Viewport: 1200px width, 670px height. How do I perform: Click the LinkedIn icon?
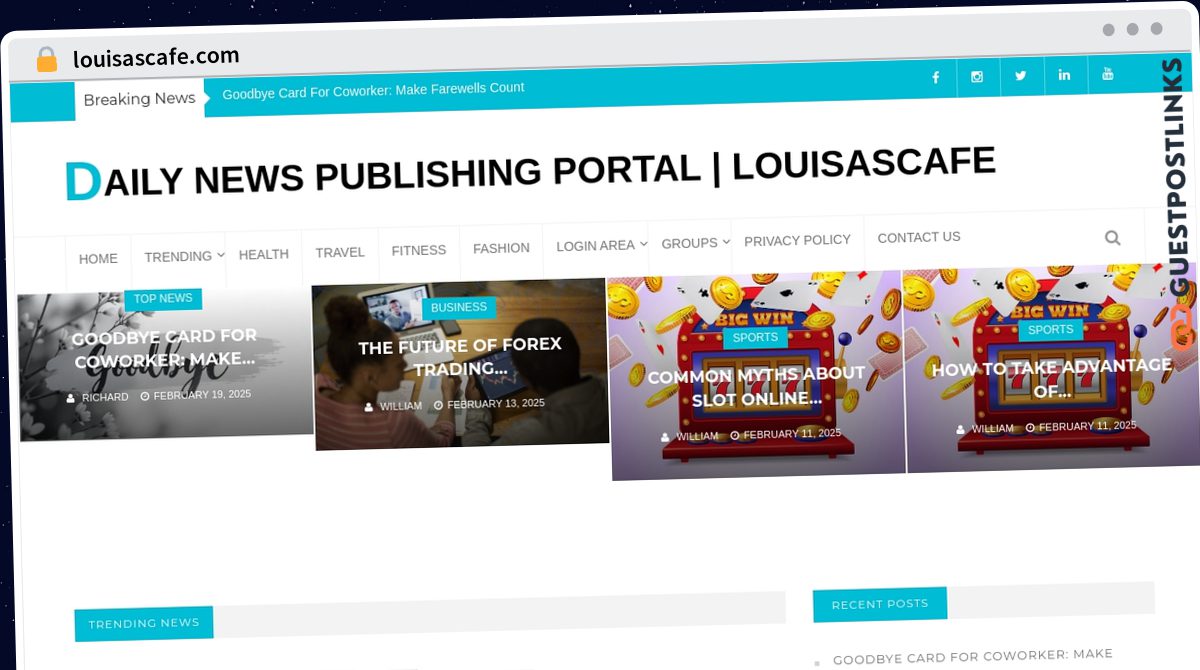click(x=1064, y=76)
